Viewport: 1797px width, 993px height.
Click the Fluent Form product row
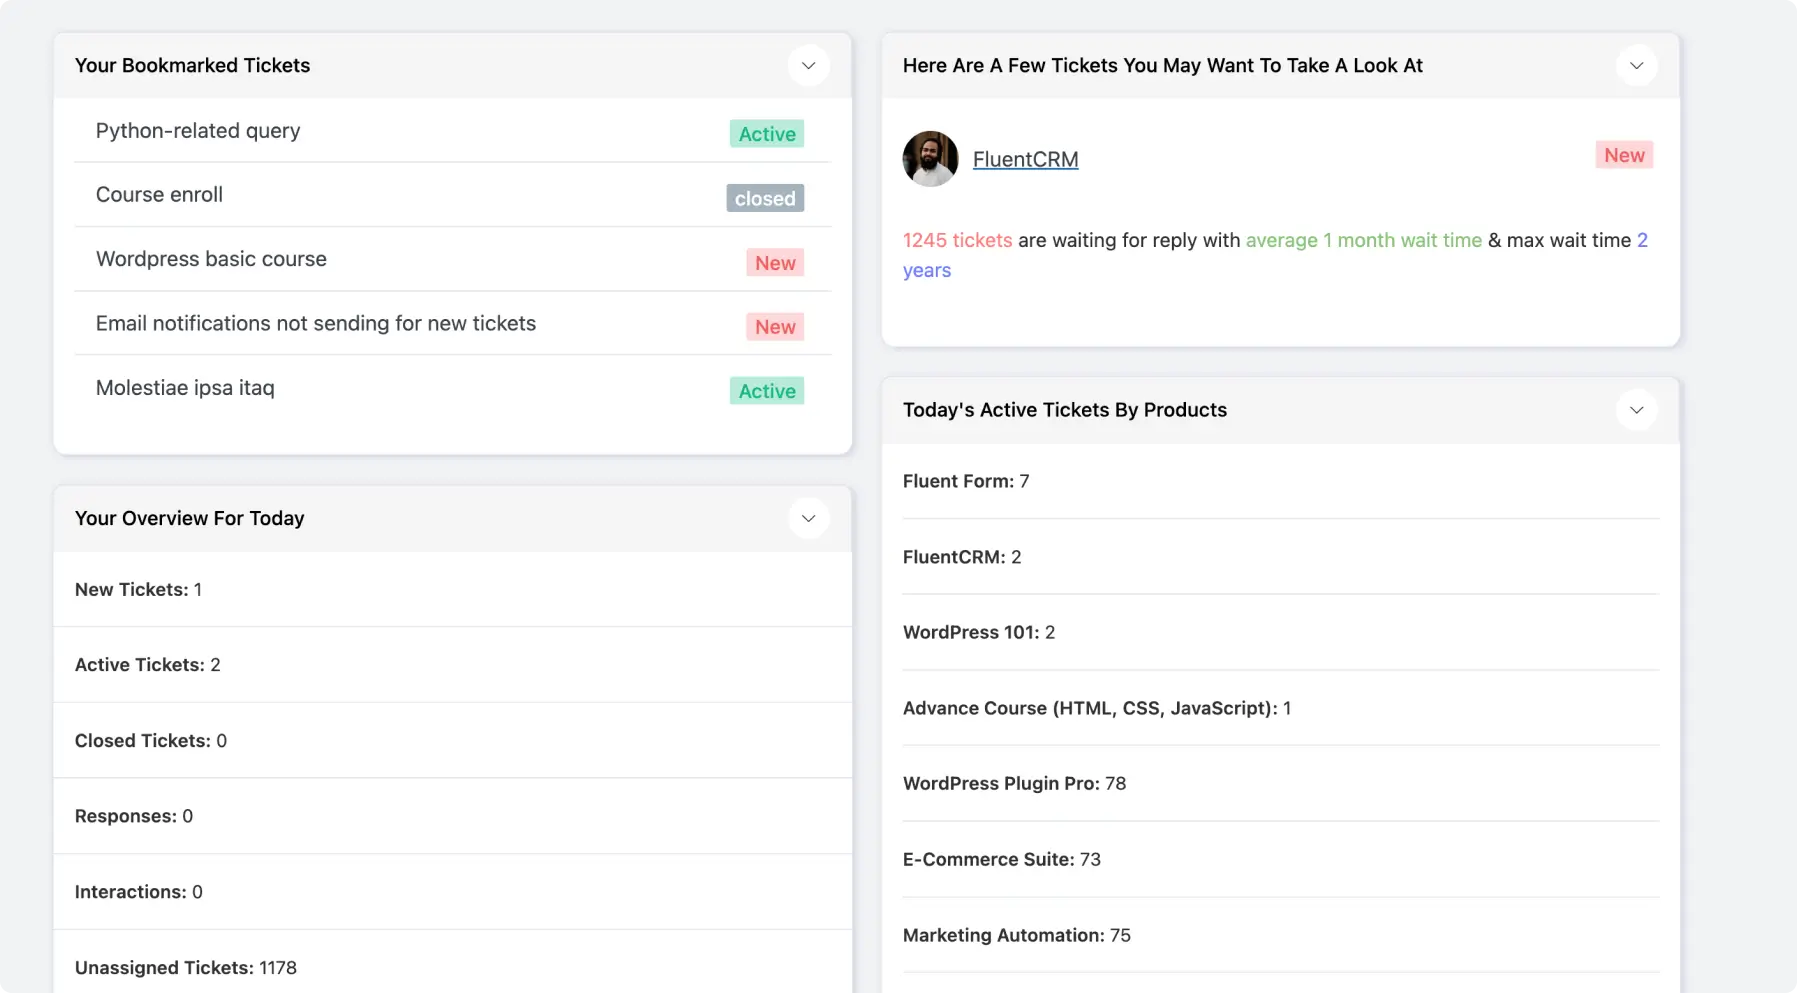coord(966,481)
